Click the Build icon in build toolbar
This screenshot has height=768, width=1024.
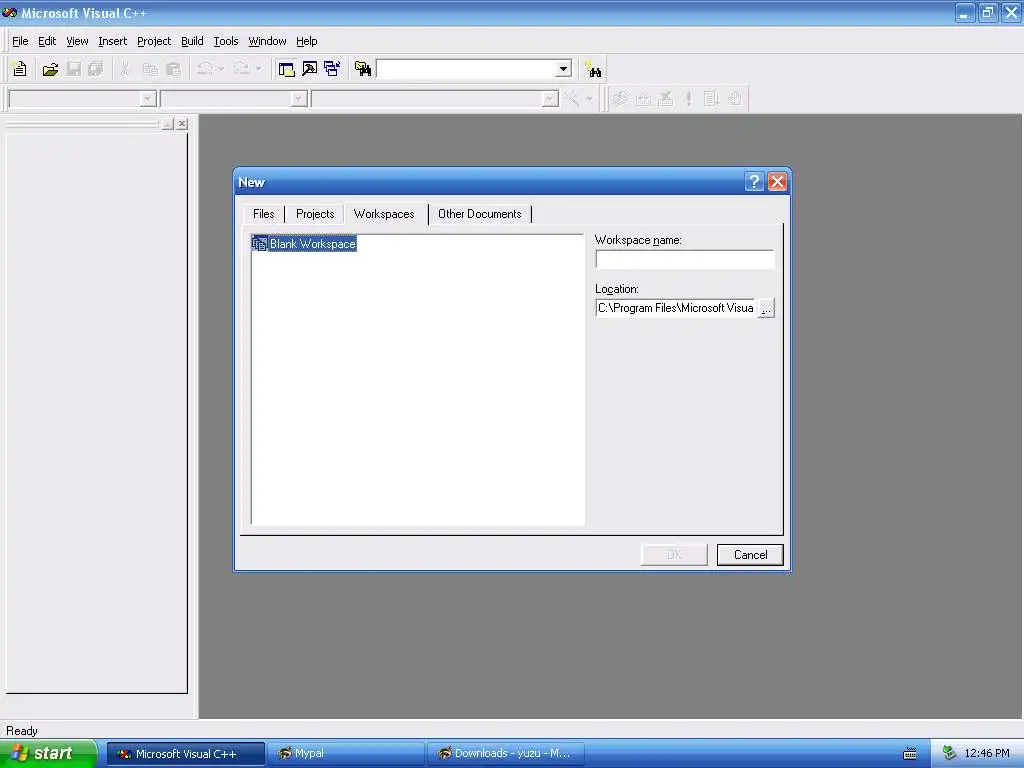[x=643, y=99]
